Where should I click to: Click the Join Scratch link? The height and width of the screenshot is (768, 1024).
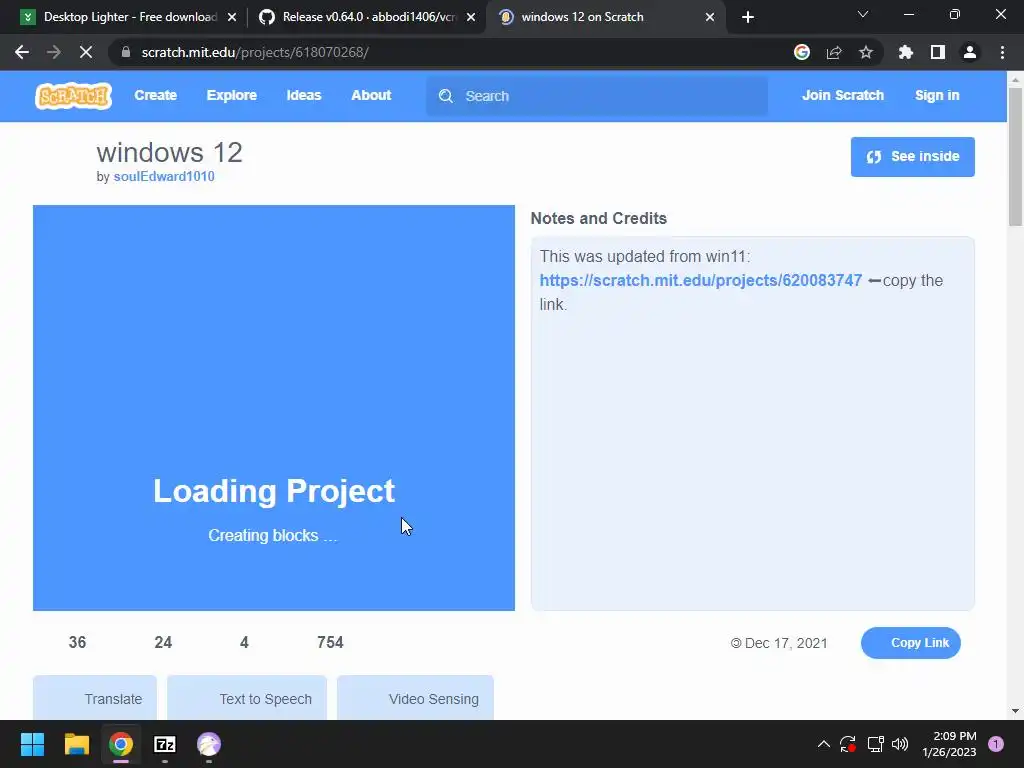click(842, 95)
